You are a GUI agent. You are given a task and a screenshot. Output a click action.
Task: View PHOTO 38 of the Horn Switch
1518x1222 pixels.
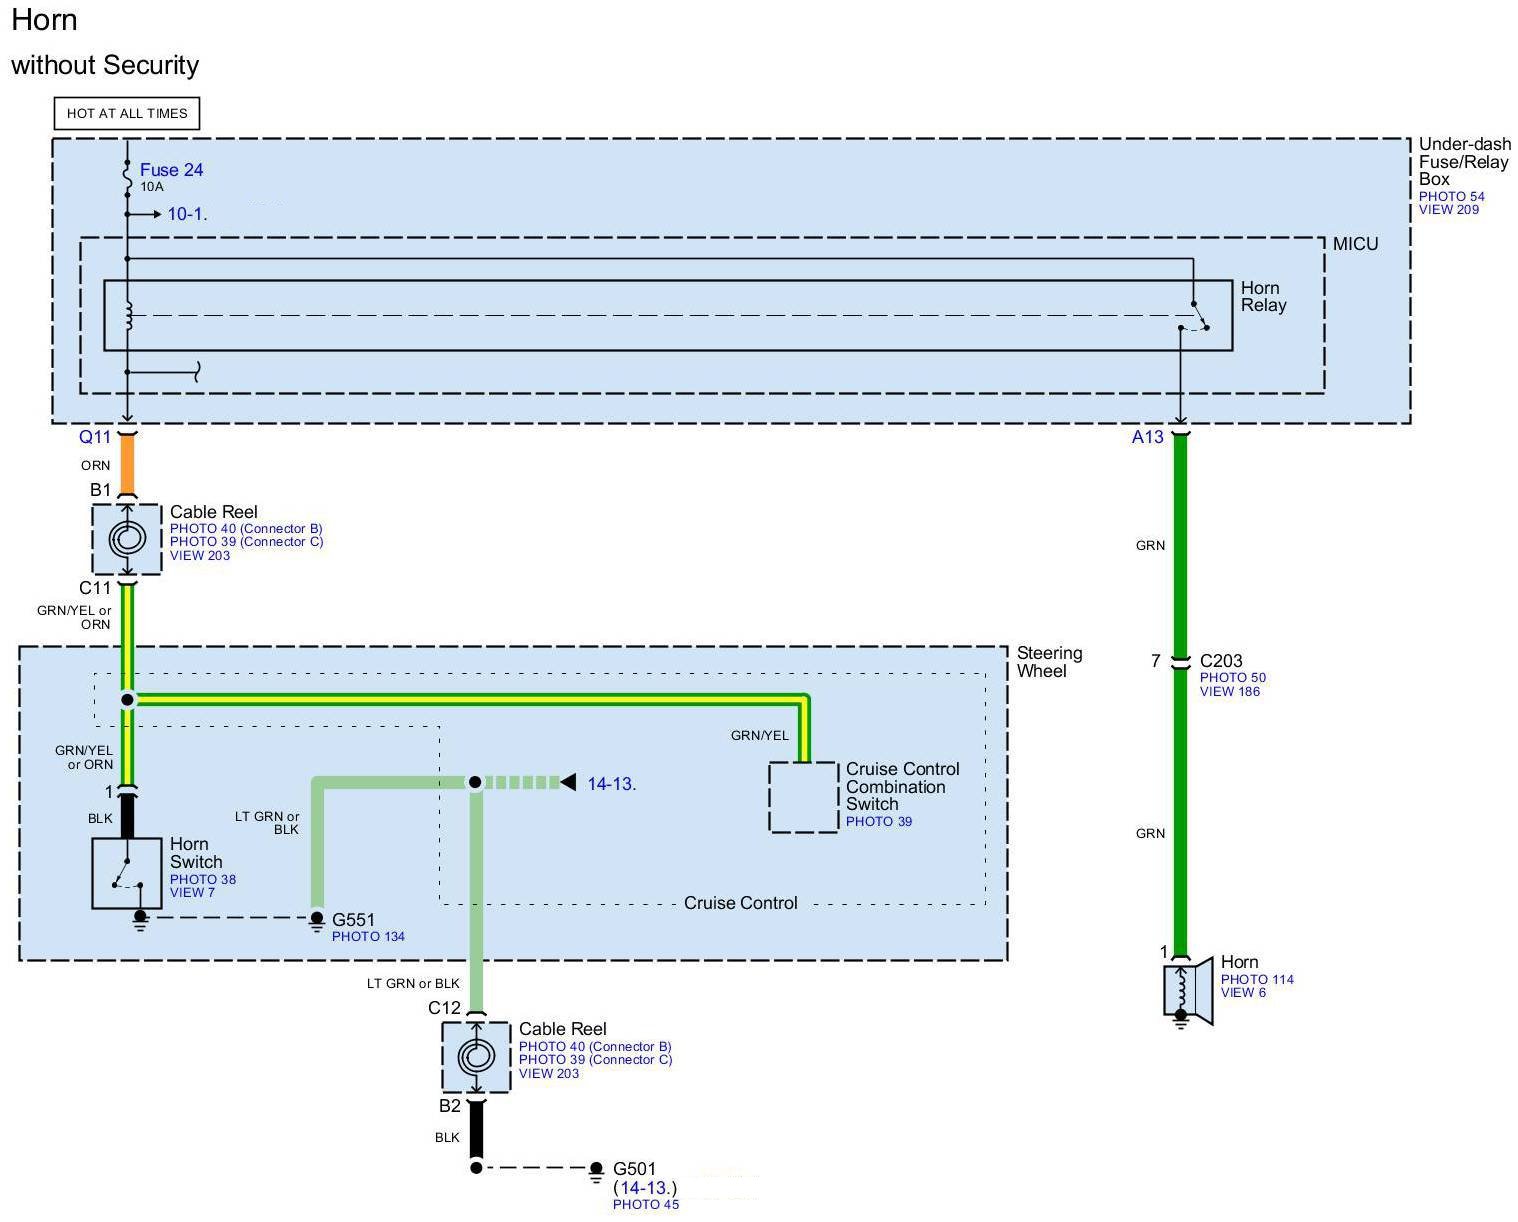click(x=203, y=879)
